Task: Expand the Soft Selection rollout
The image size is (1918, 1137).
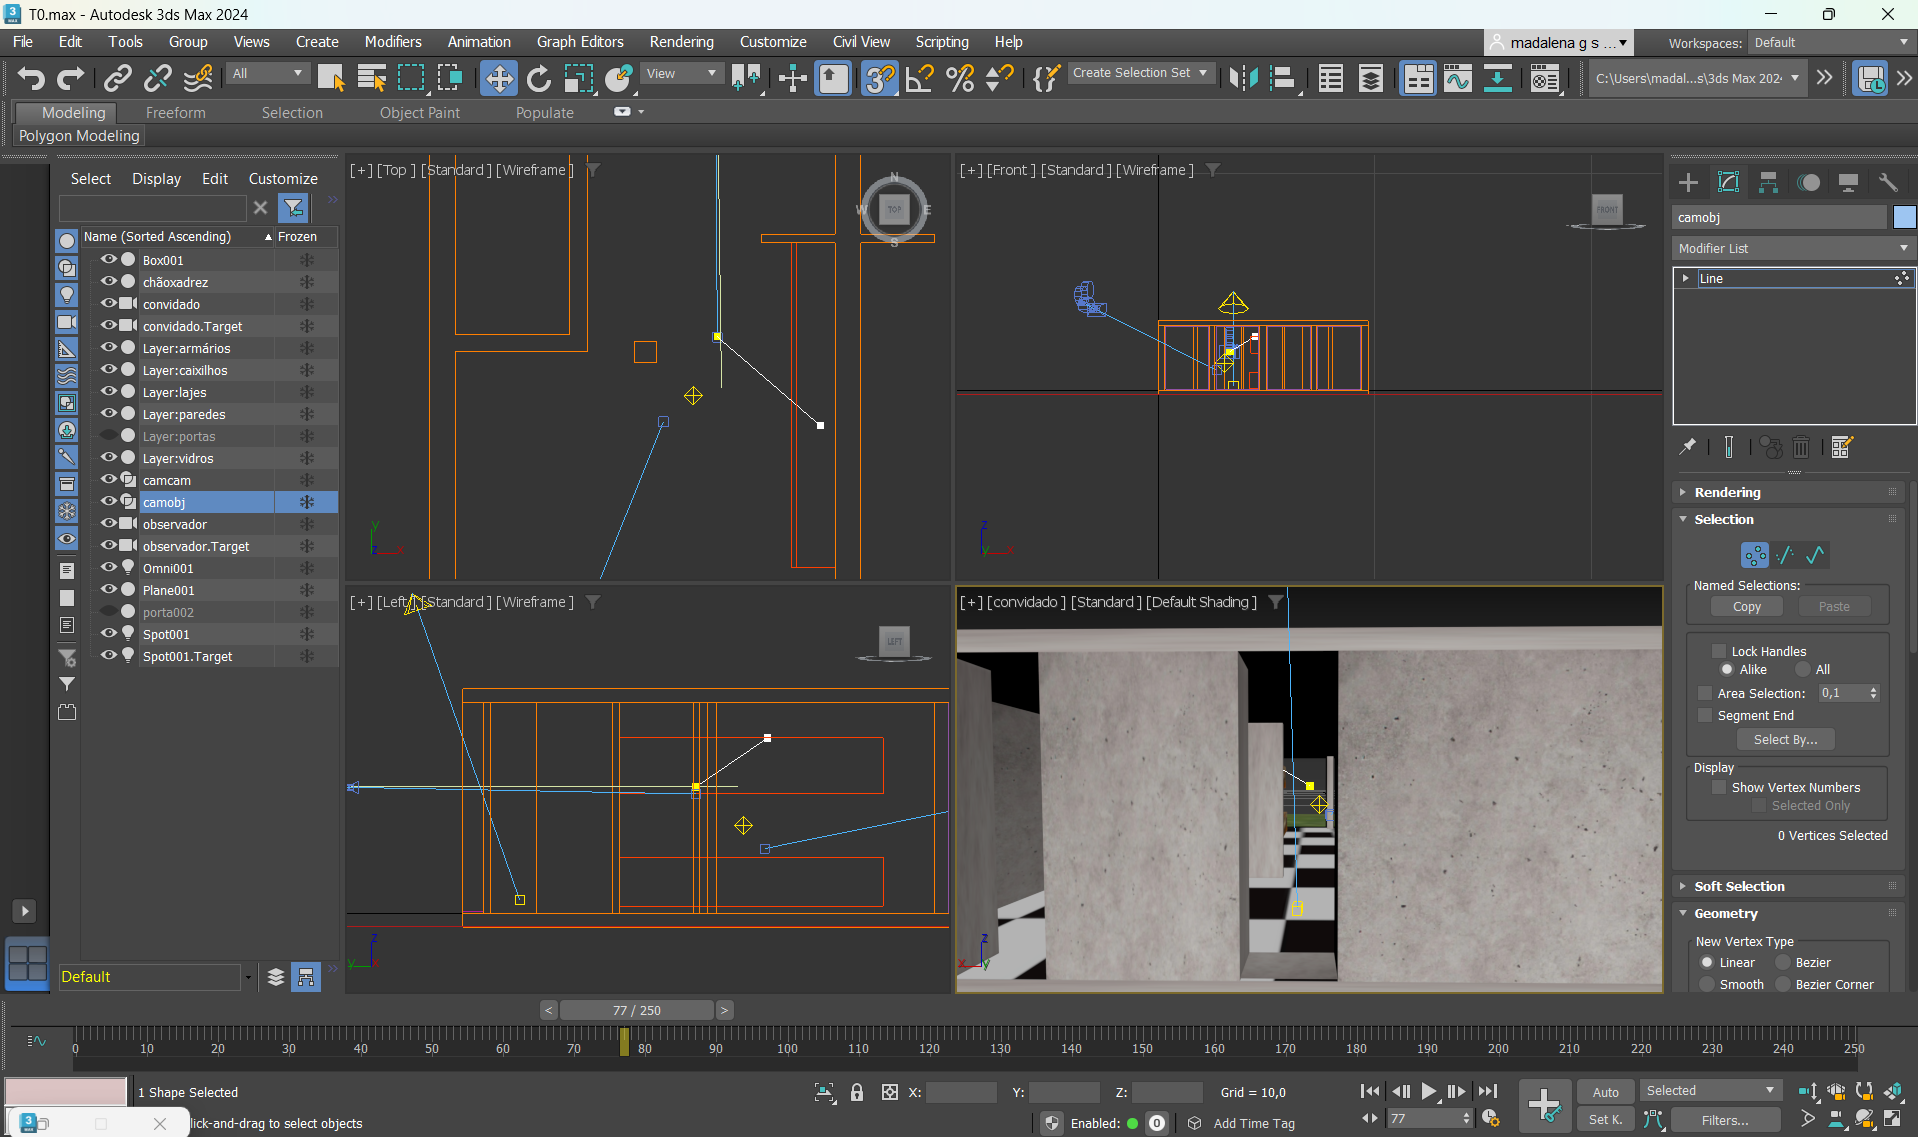Action: (1738, 886)
